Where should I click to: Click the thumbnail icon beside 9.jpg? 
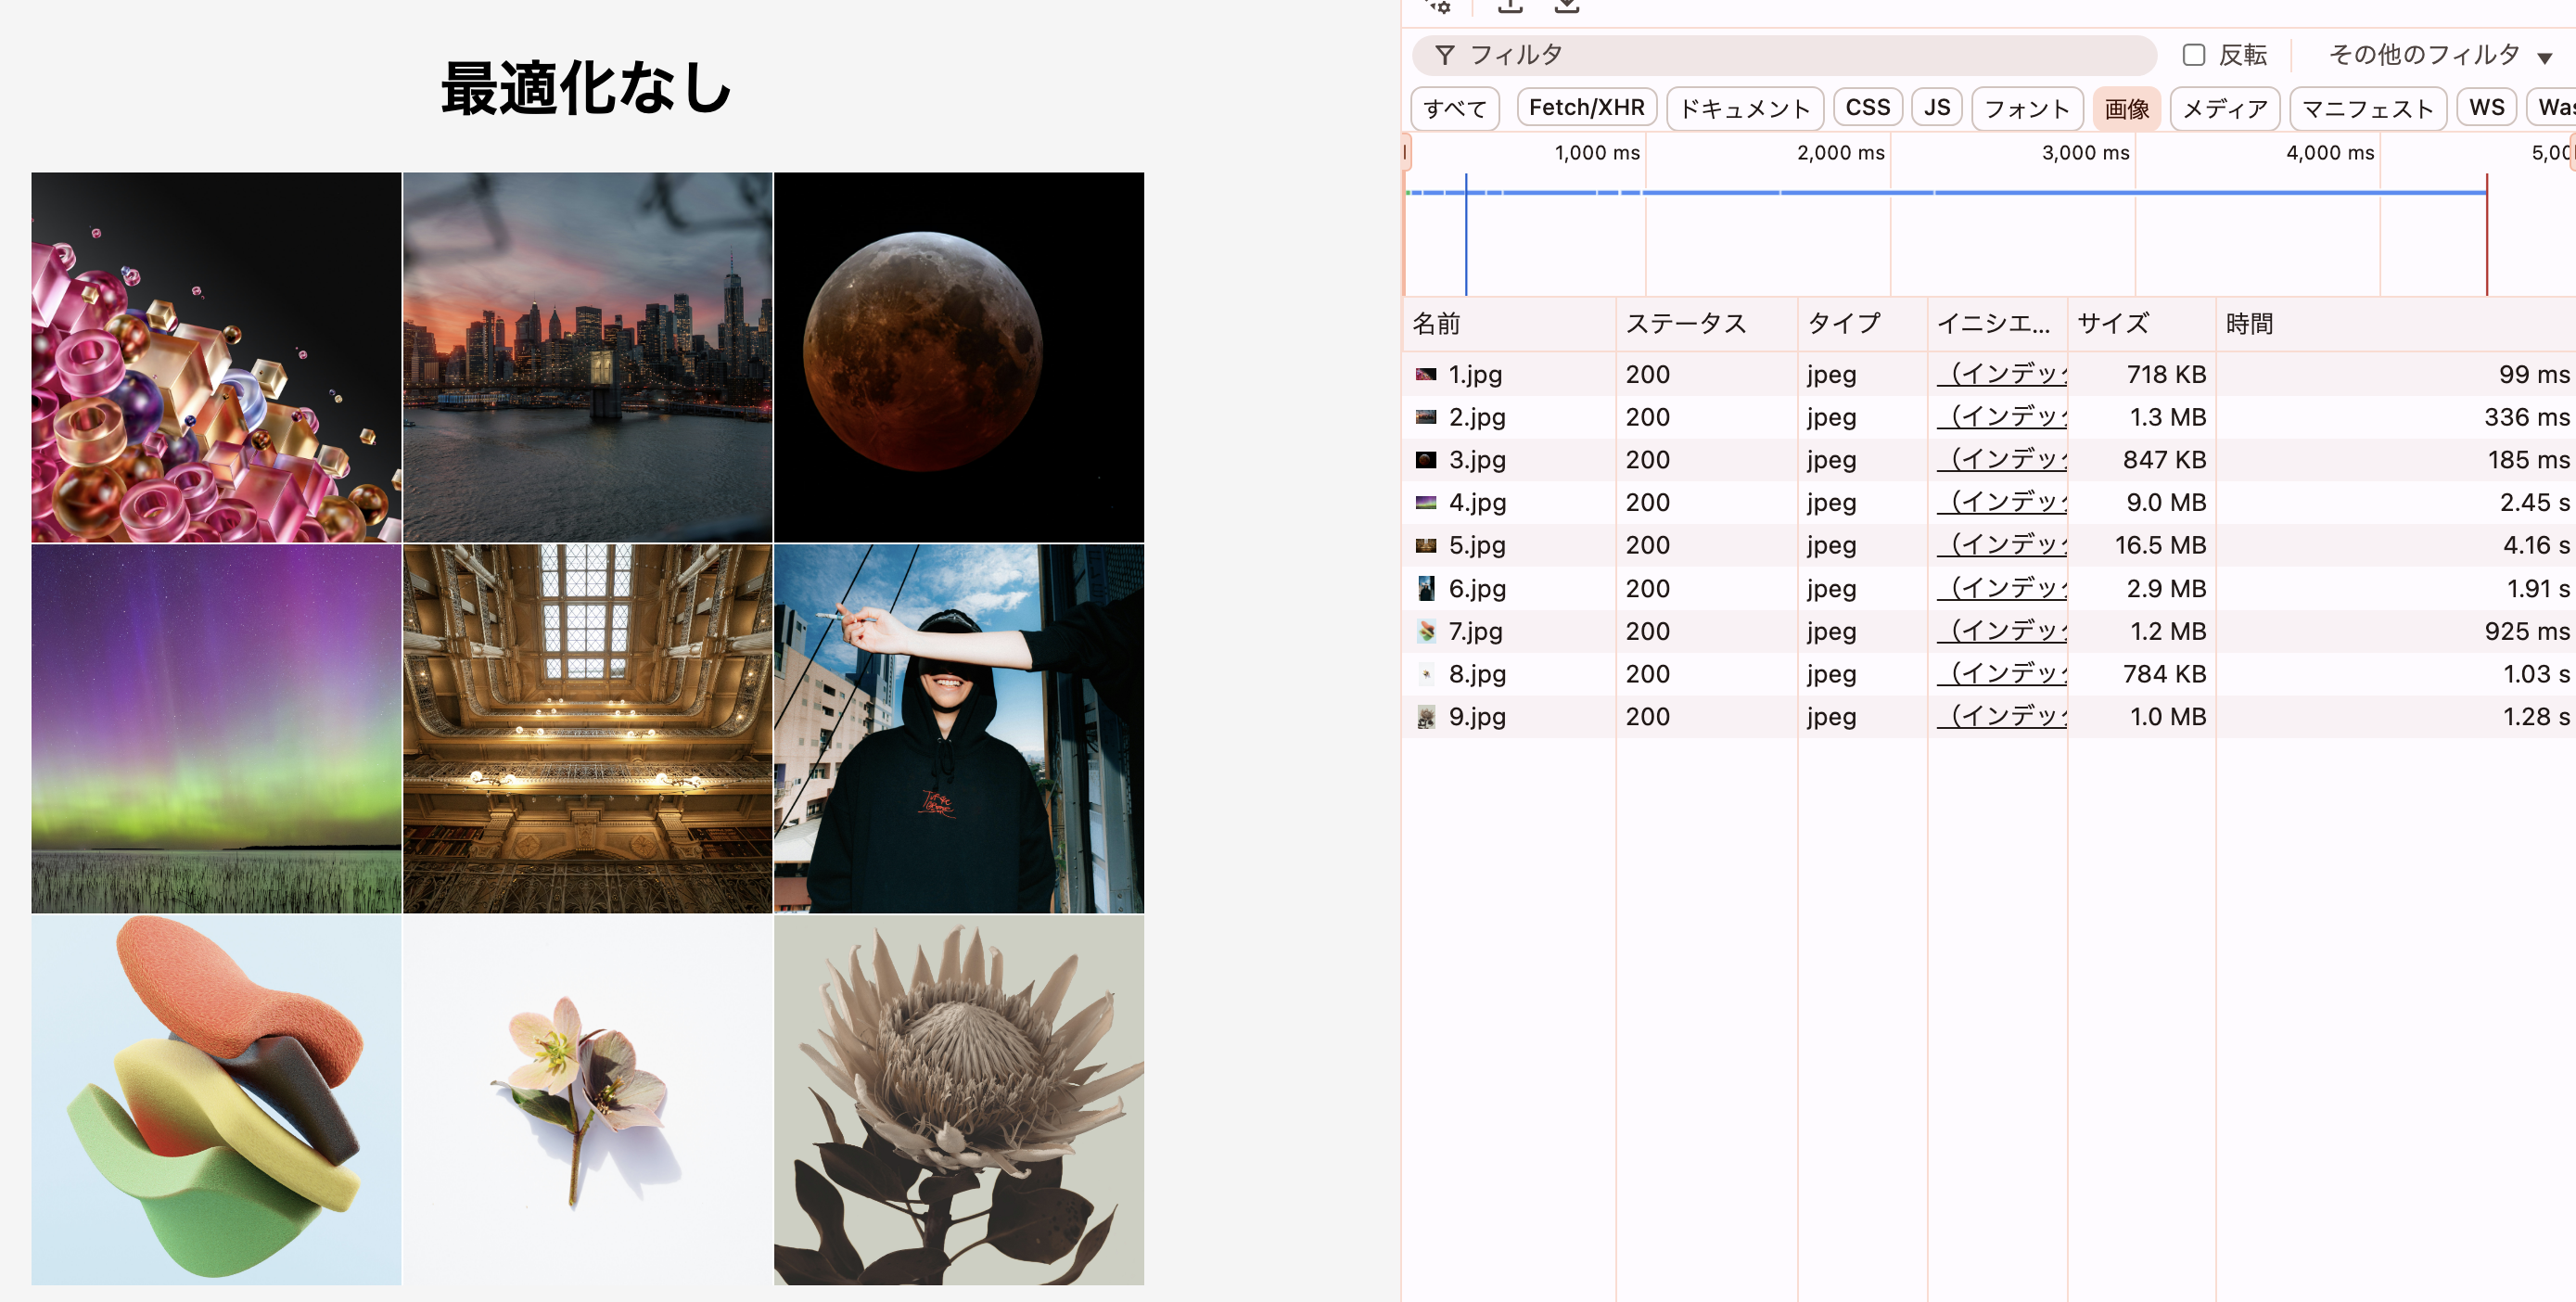click(x=1426, y=716)
